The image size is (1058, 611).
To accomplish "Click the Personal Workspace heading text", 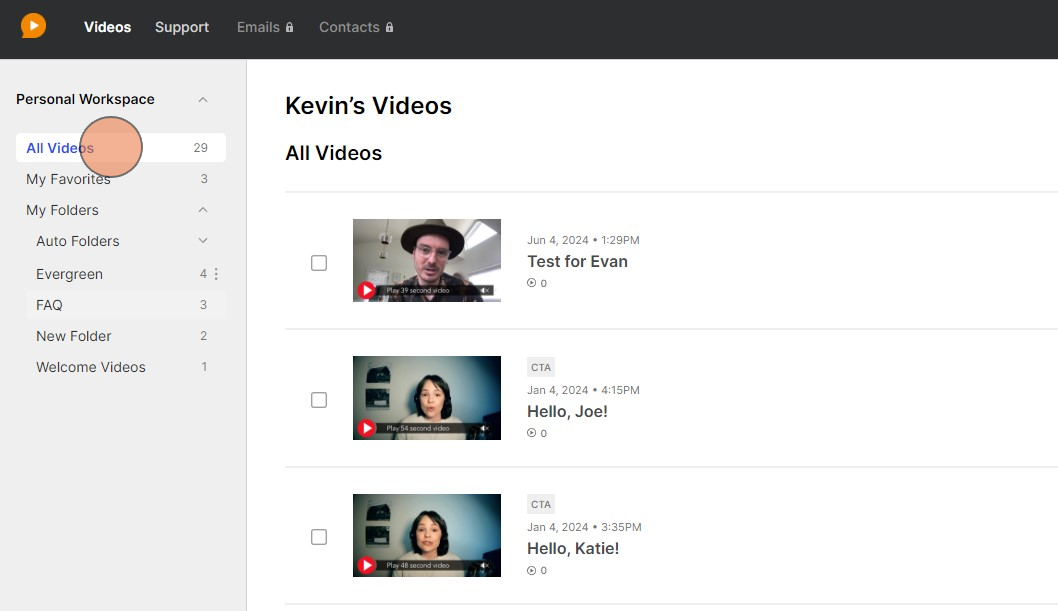I will (x=85, y=99).
